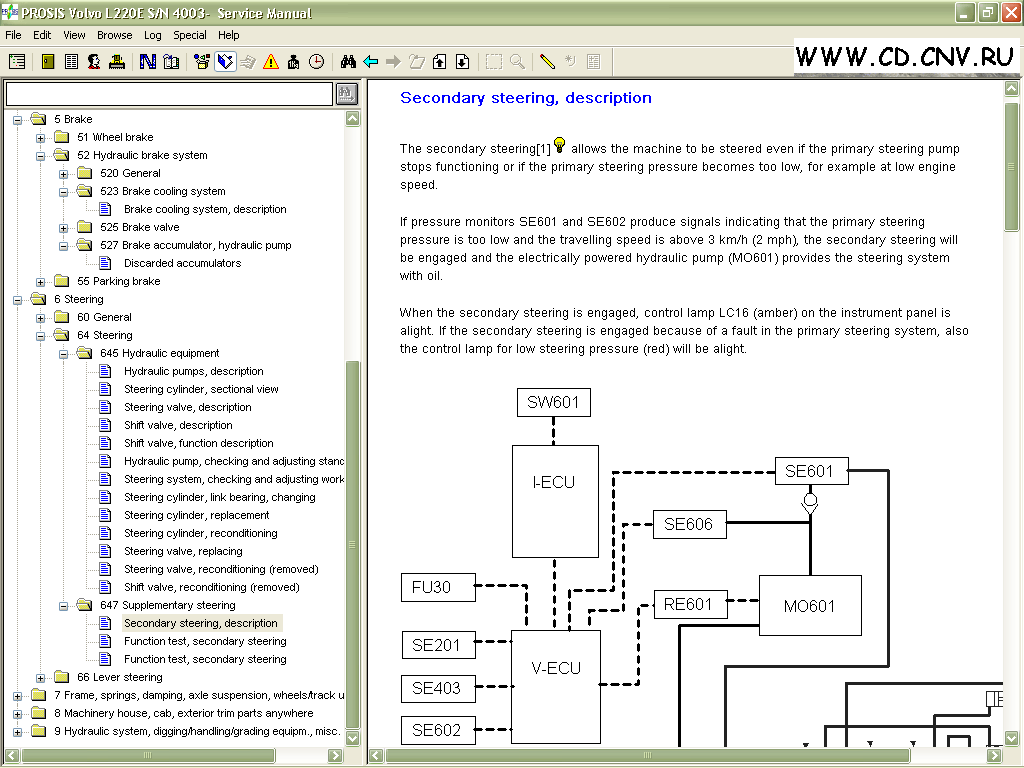This screenshot has width=1024, height=768.
Task: Open Brake cooling system, description
Action: [205, 209]
